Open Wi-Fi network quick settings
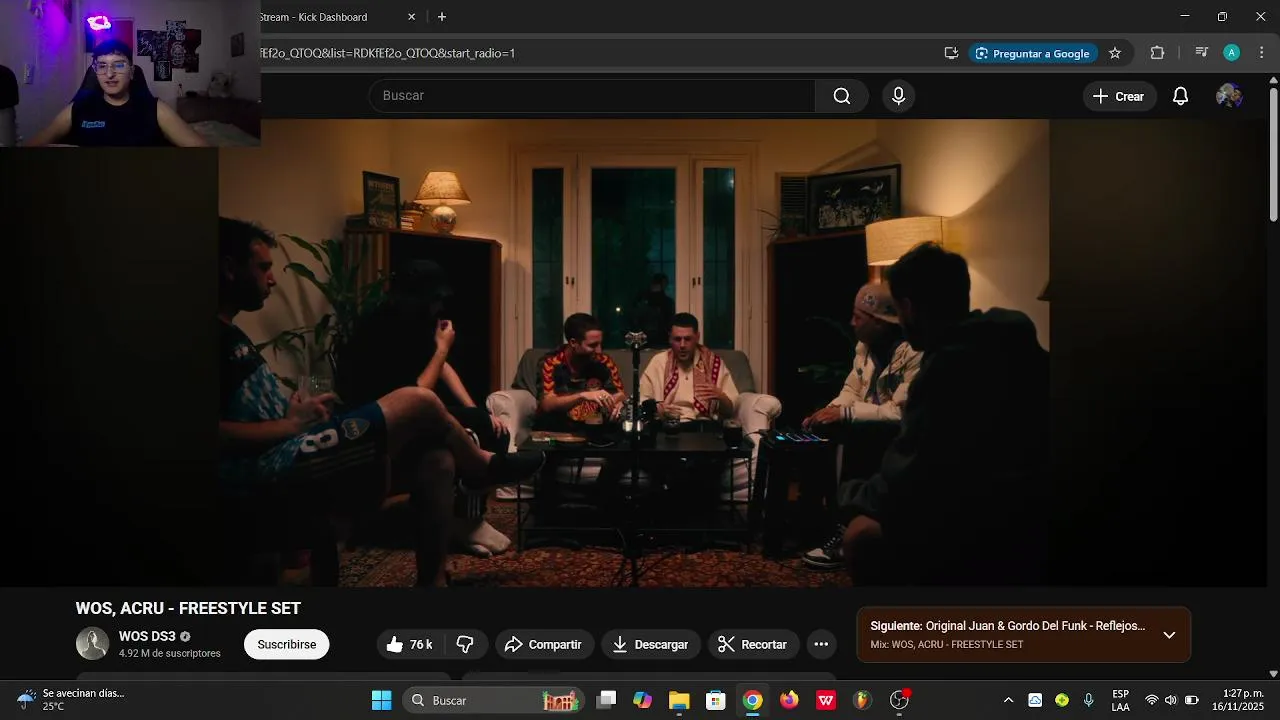This screenshot has height=720, width=1280. click(x=1152, y=700)
